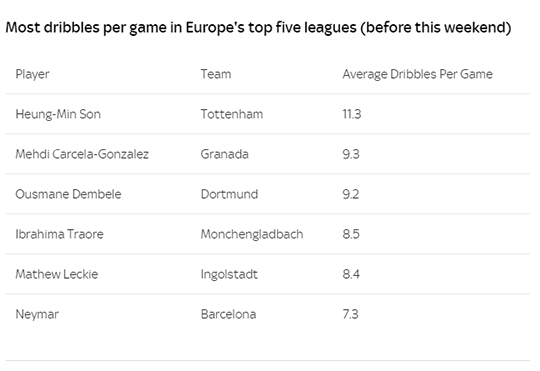Select the Heung-Min Son player name

[x=58, y=114]
